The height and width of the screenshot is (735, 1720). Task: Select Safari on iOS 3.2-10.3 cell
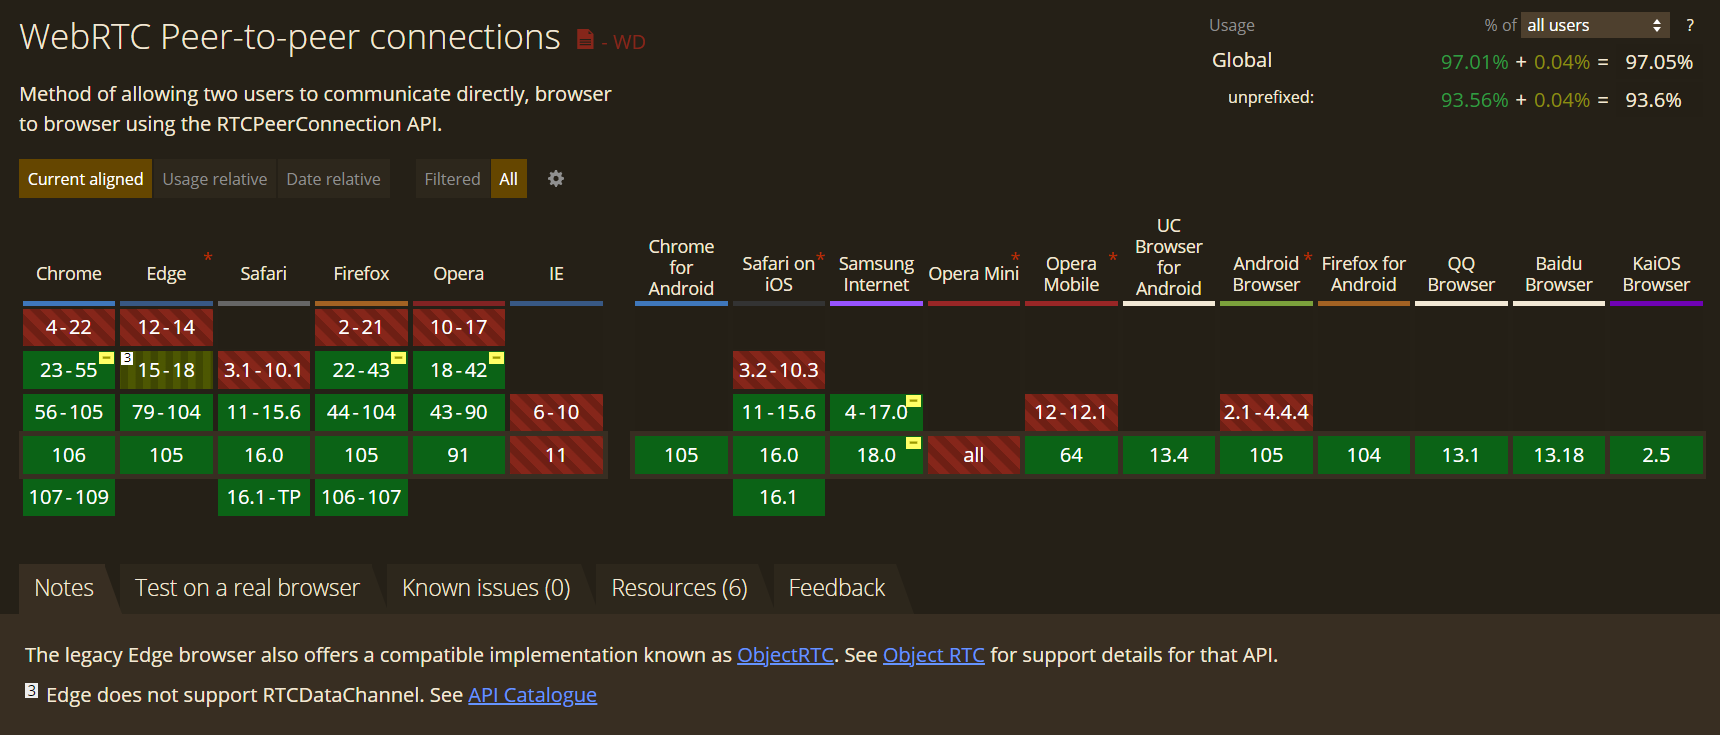[779, 370]
